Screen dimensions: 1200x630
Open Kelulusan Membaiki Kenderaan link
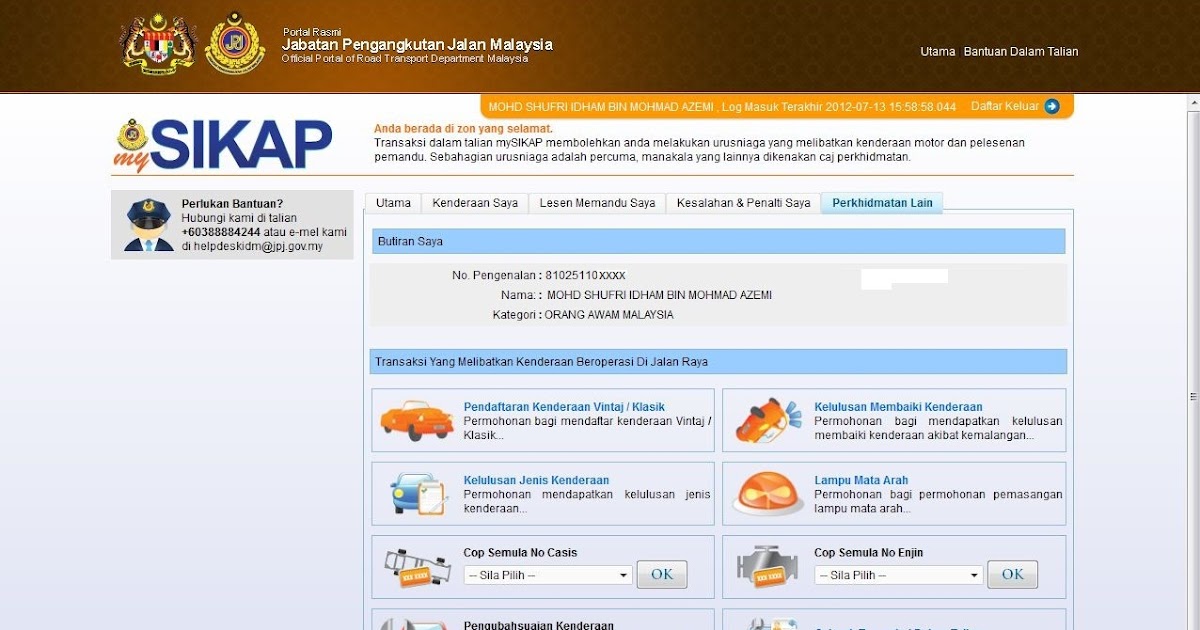coord(898,407)
